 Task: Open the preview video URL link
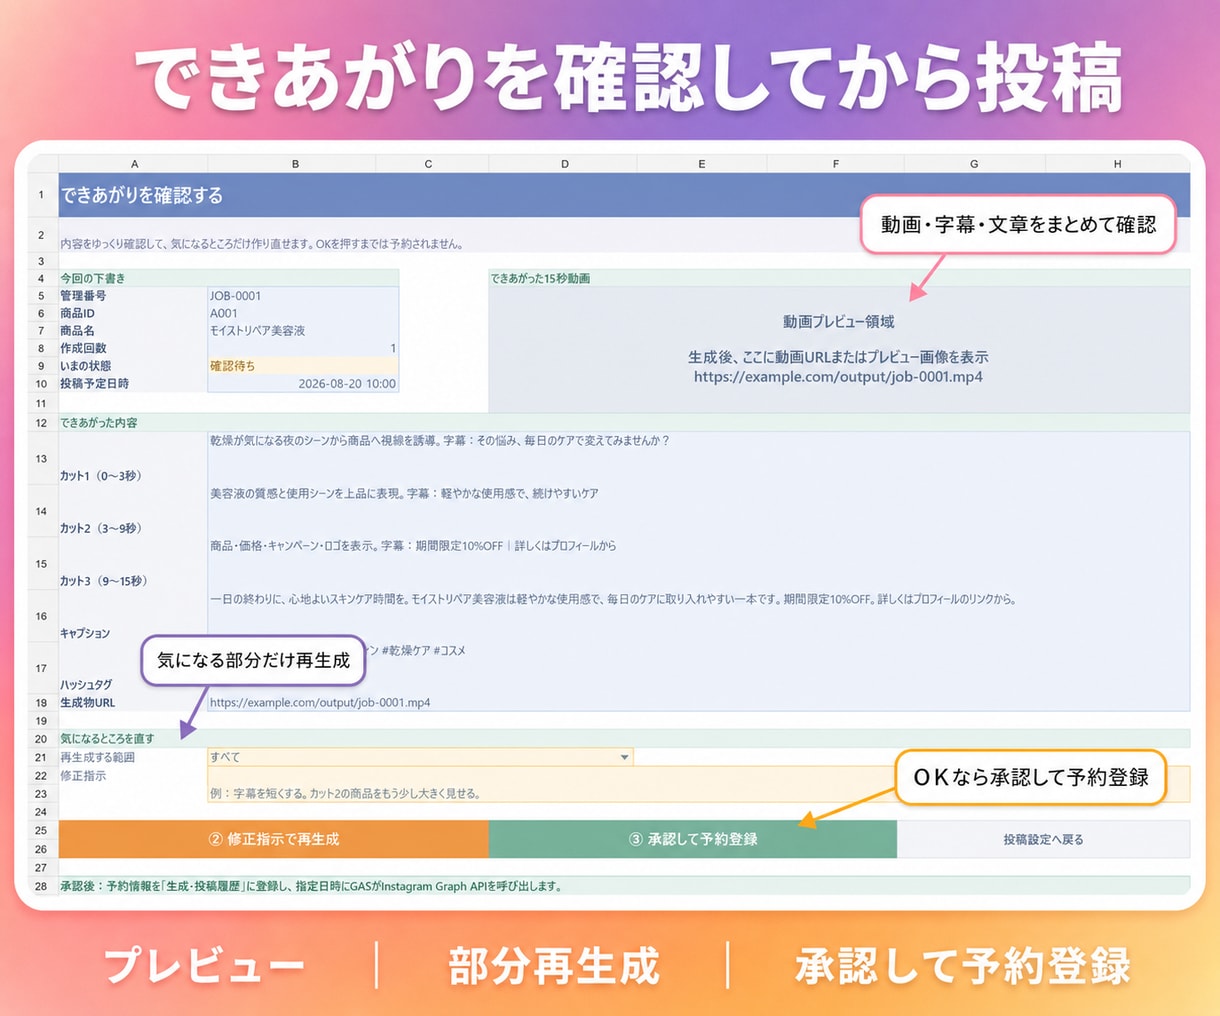838,377
